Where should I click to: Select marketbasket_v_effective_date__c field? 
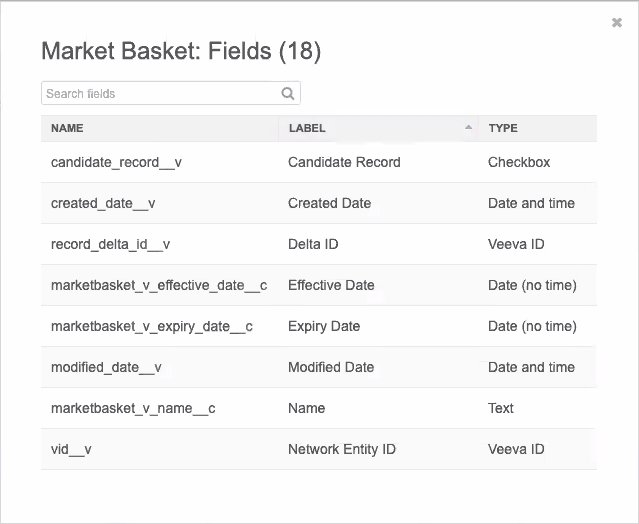(159, 285)
